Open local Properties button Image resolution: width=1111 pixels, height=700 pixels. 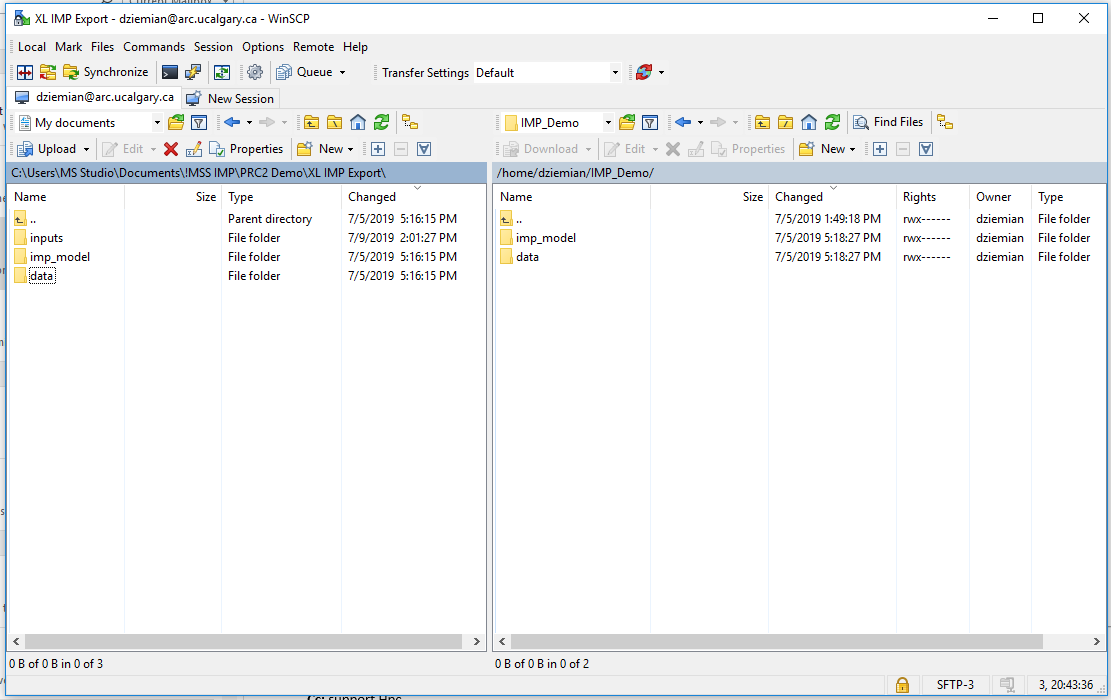(x=247, y=149)
